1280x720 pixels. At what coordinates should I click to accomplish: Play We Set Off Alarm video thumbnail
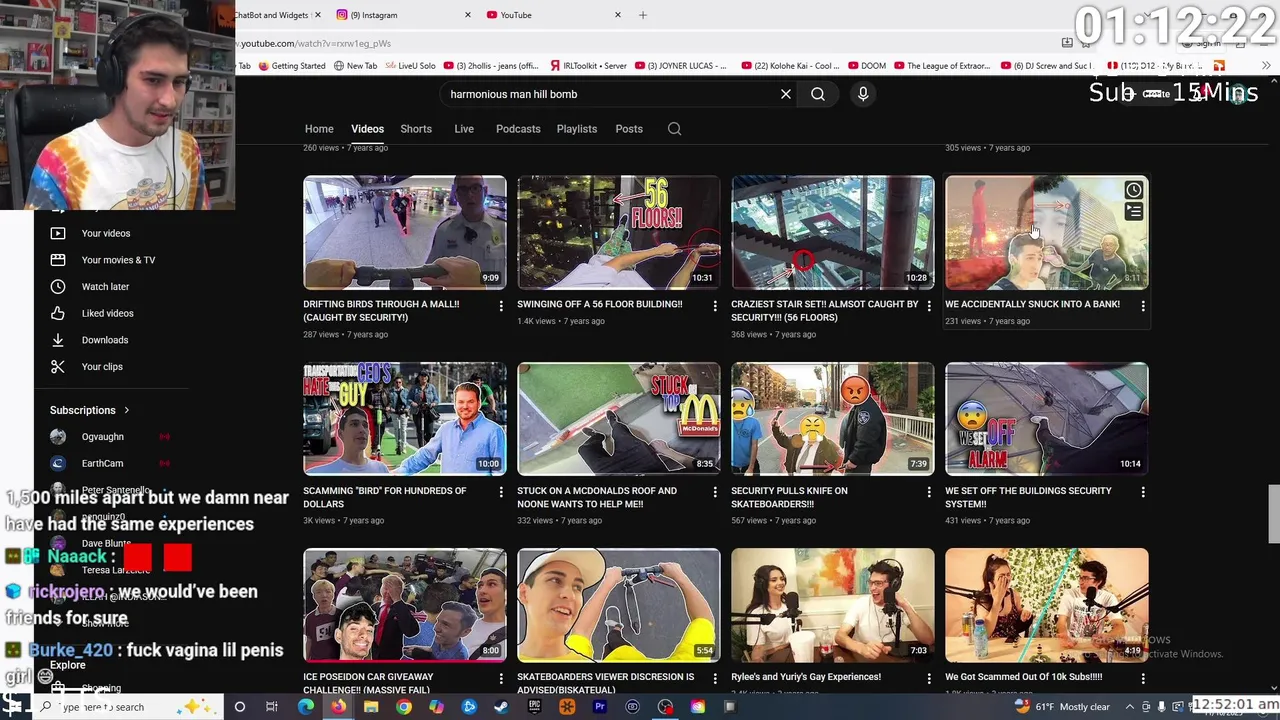click(x=1047, y=419)
